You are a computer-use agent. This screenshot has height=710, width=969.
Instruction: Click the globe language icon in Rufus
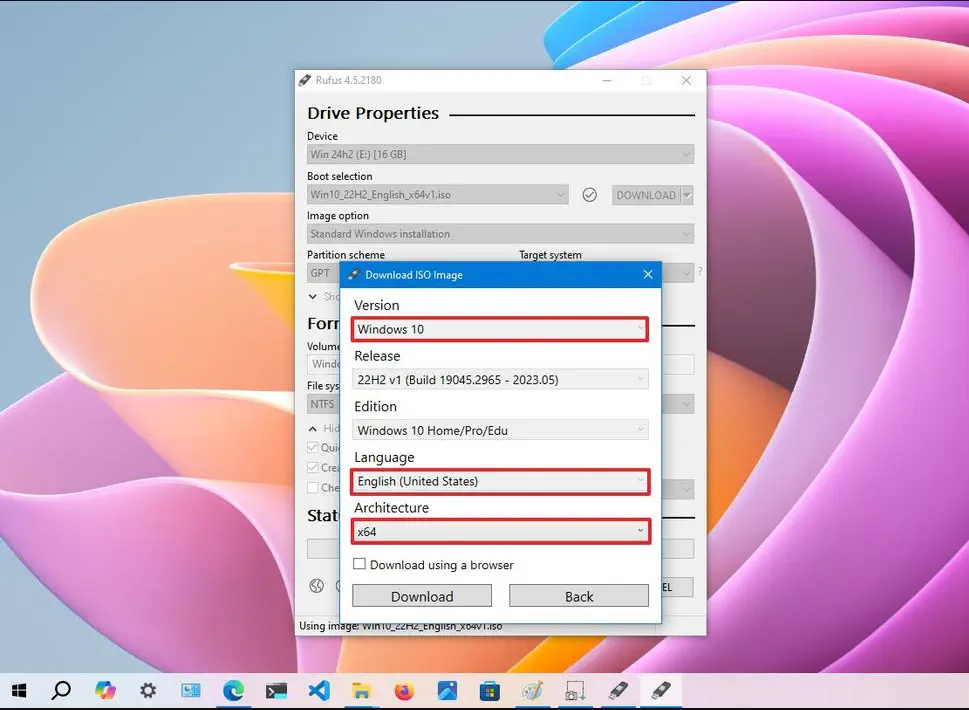317,586
